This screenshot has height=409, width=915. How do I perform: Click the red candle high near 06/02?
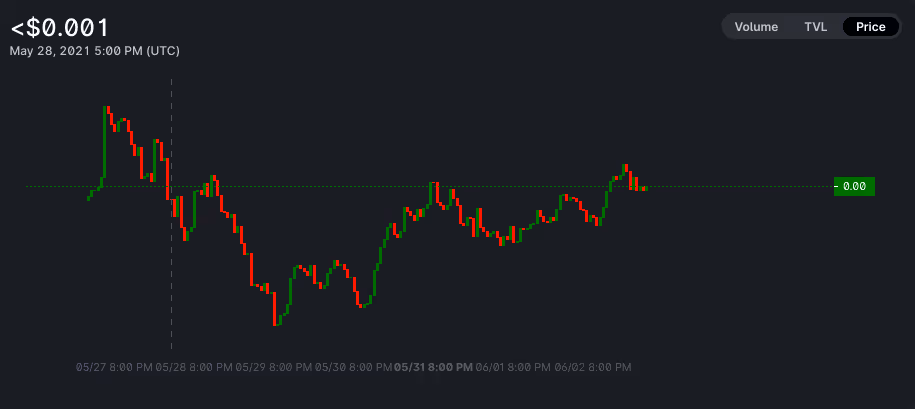click(627, 169)
